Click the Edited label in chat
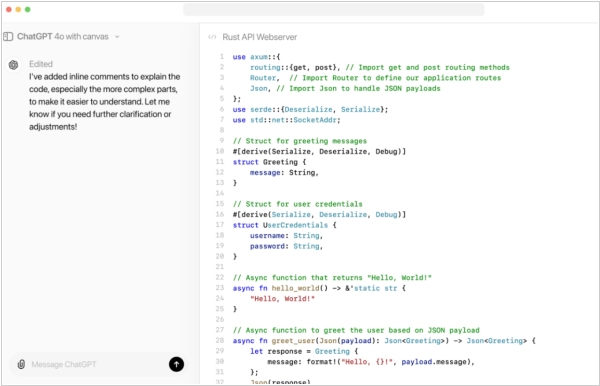This screenshot has height=386, width=600. pyautogui.click(x=41, y=64)
